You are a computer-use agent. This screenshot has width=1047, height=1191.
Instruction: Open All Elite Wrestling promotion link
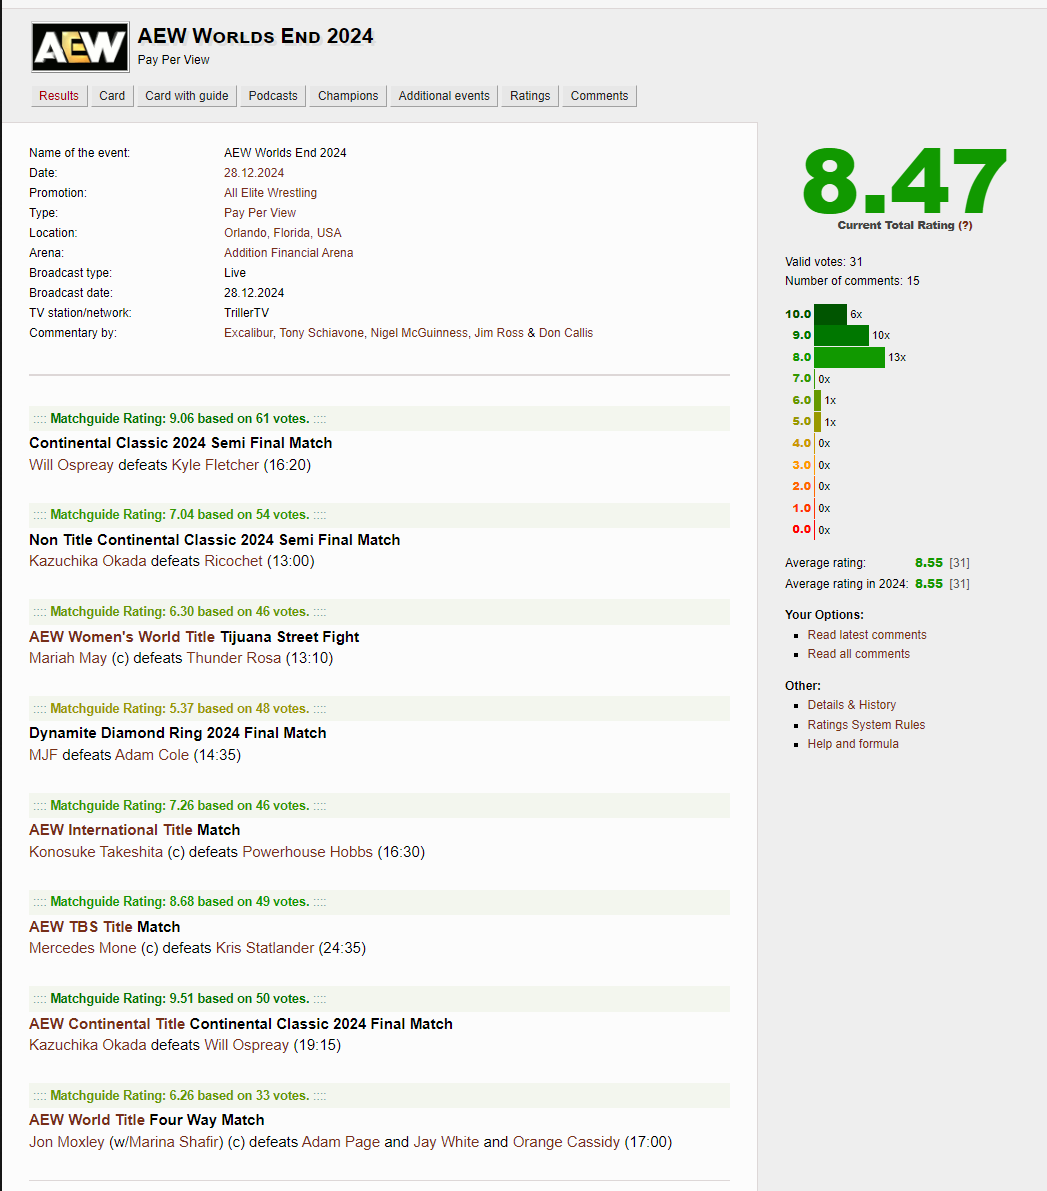(x=270, y=193)
